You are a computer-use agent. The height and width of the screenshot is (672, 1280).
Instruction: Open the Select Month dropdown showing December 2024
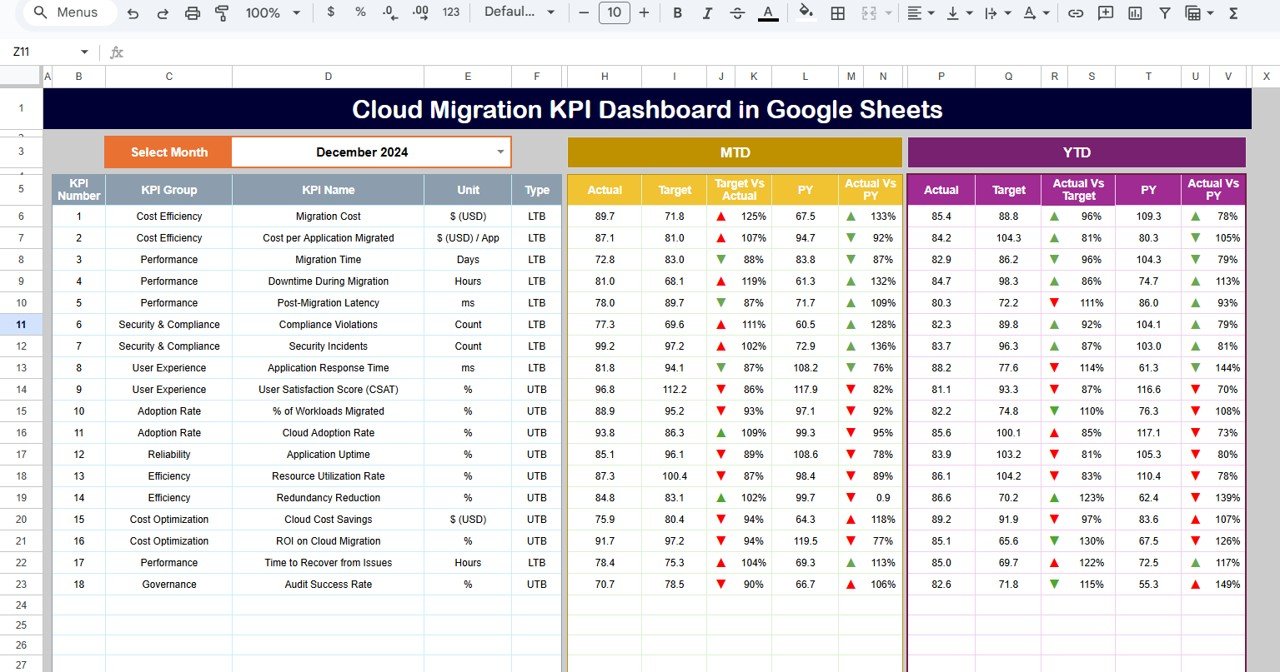[500, 152]
